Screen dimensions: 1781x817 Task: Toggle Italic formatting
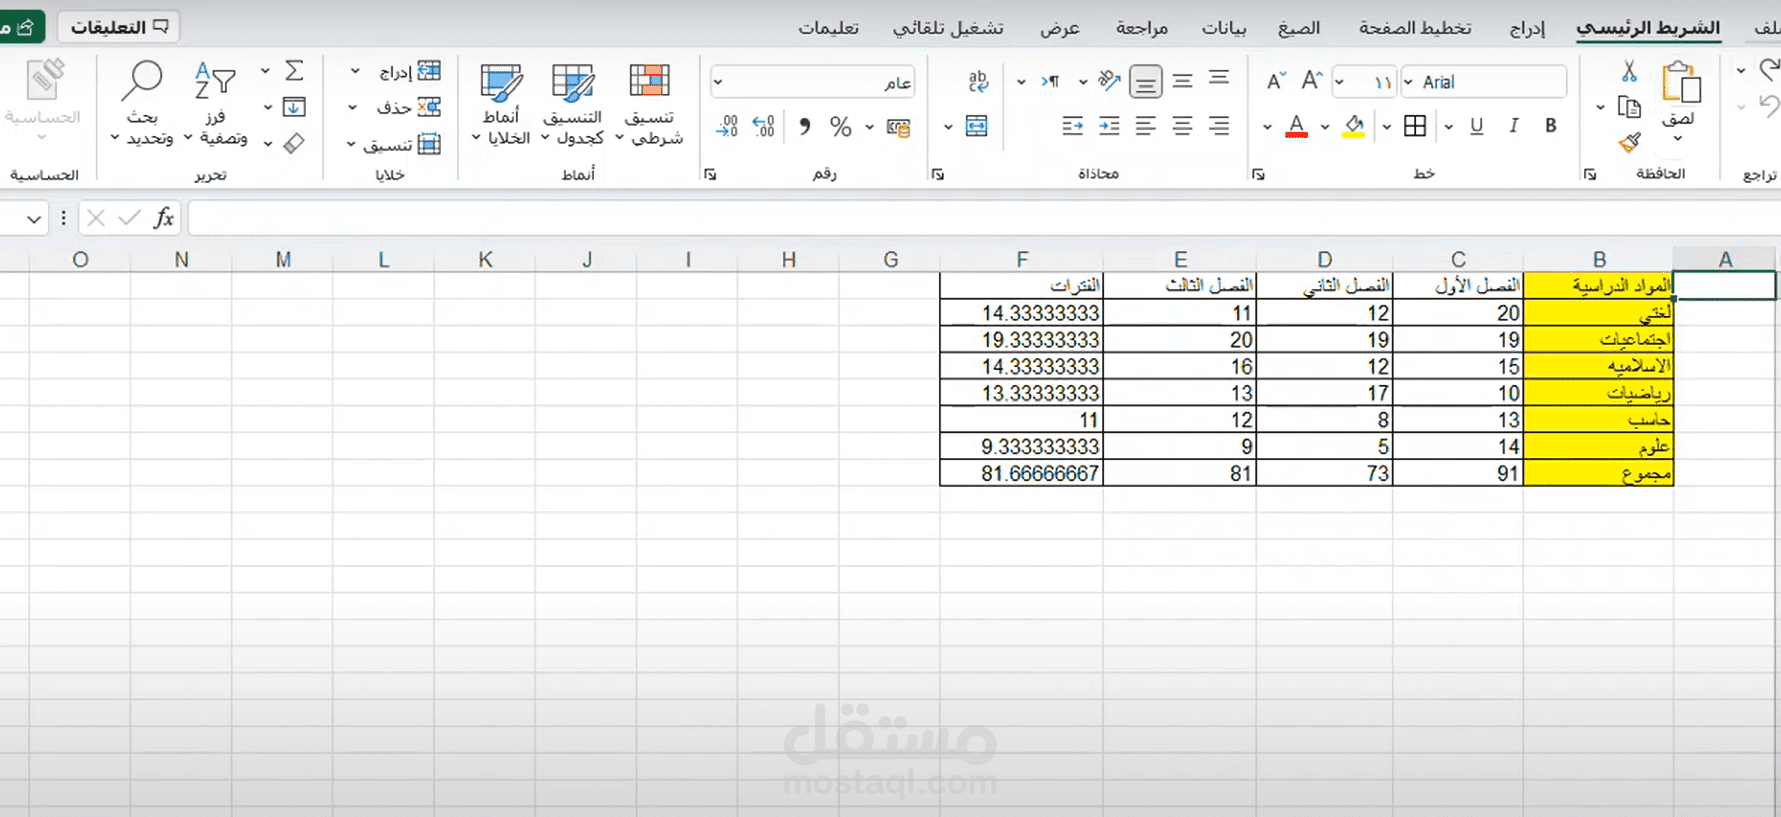(1514, 126)
